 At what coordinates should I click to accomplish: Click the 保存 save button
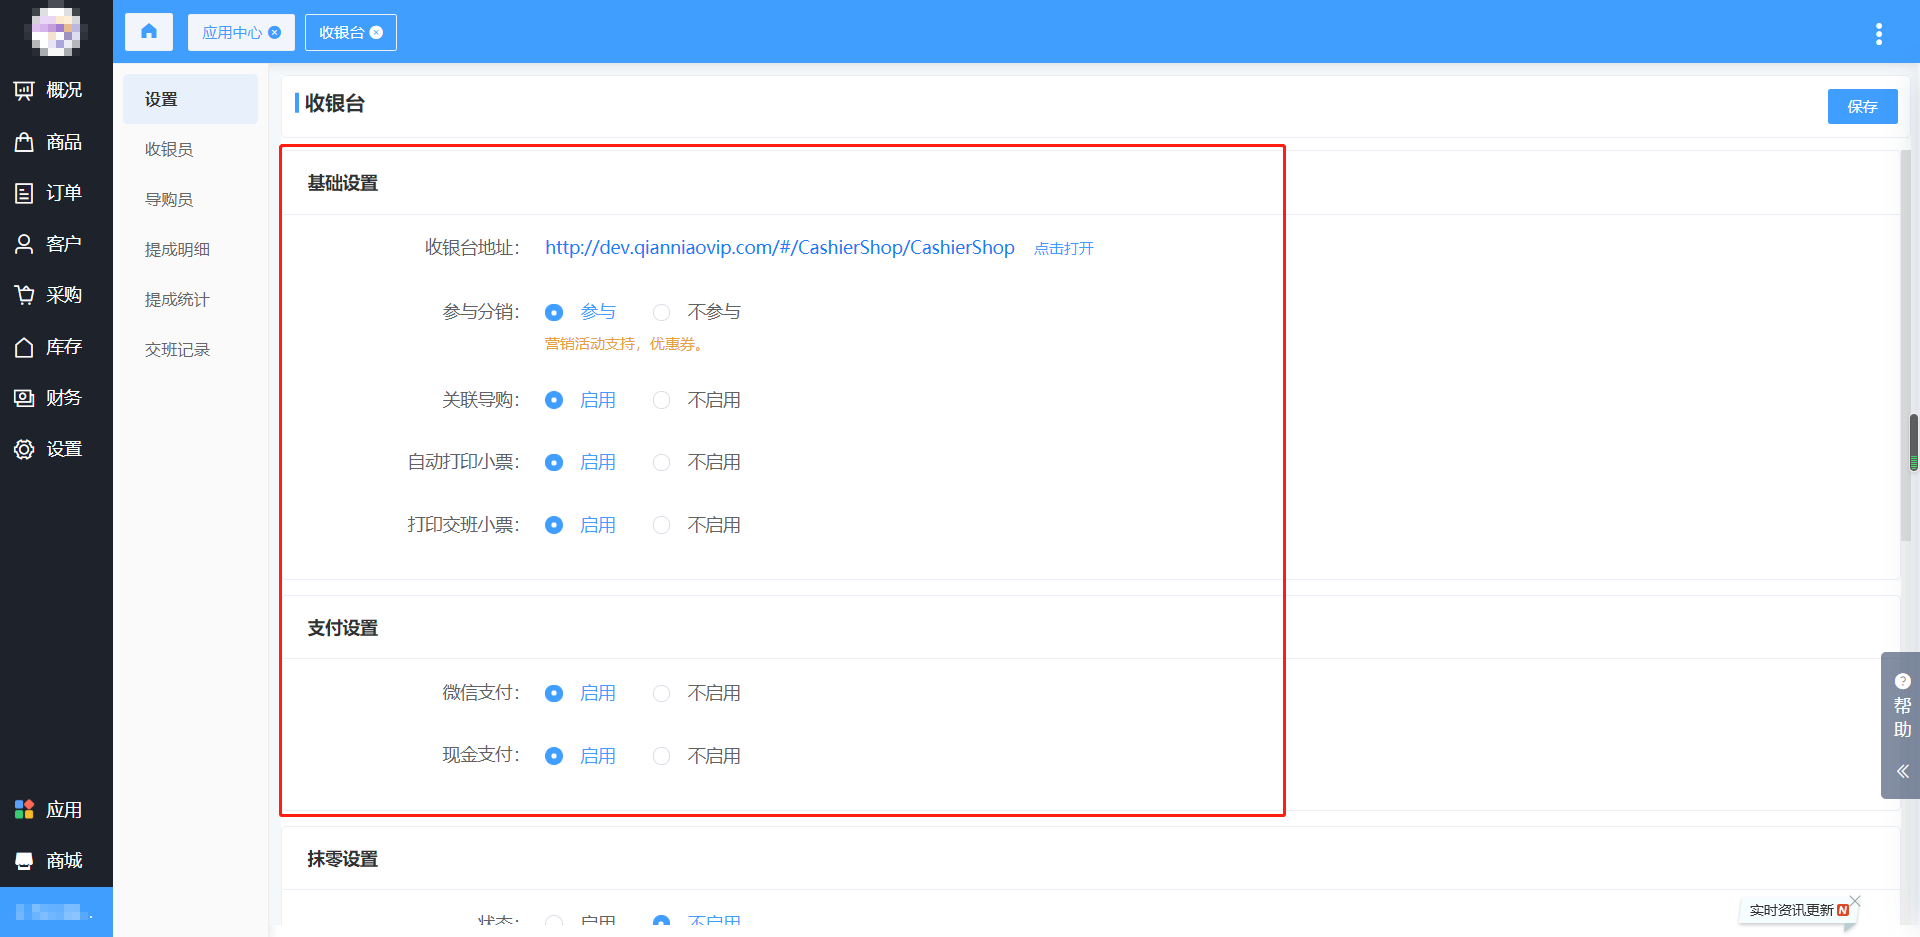click(1862, 107)
